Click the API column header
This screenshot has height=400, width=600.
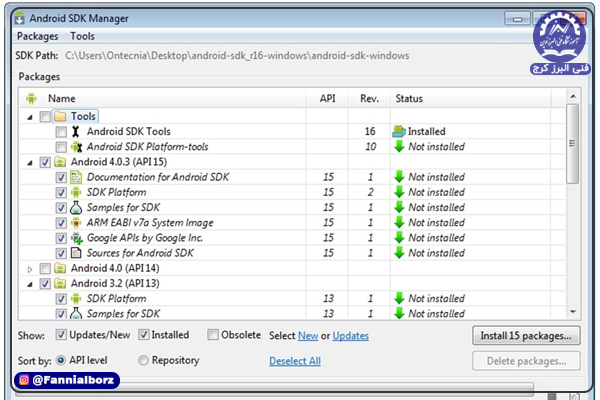(327, 98)
